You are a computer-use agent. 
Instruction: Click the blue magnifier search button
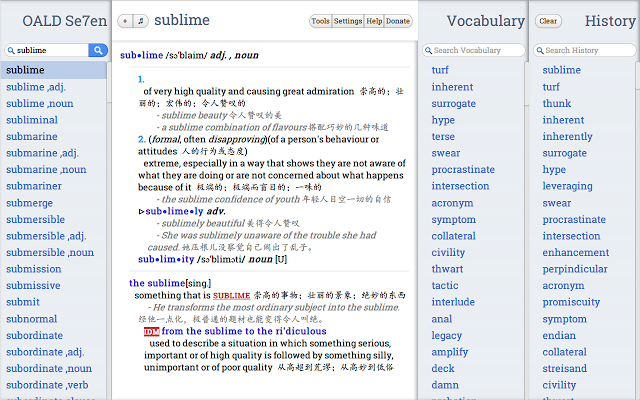tap(98, 50)
